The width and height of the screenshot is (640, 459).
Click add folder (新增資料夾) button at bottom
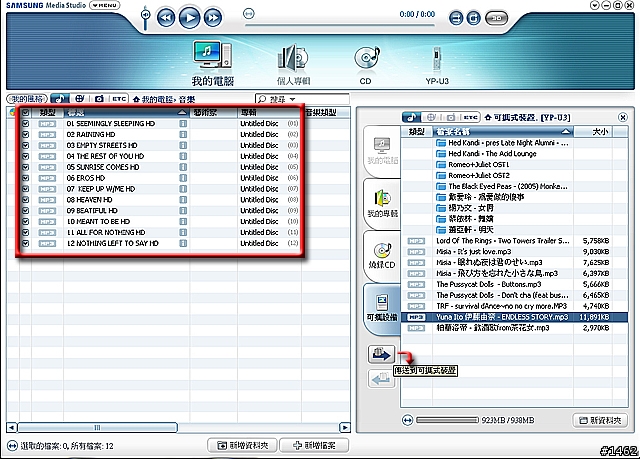click(x=242, y=446)
